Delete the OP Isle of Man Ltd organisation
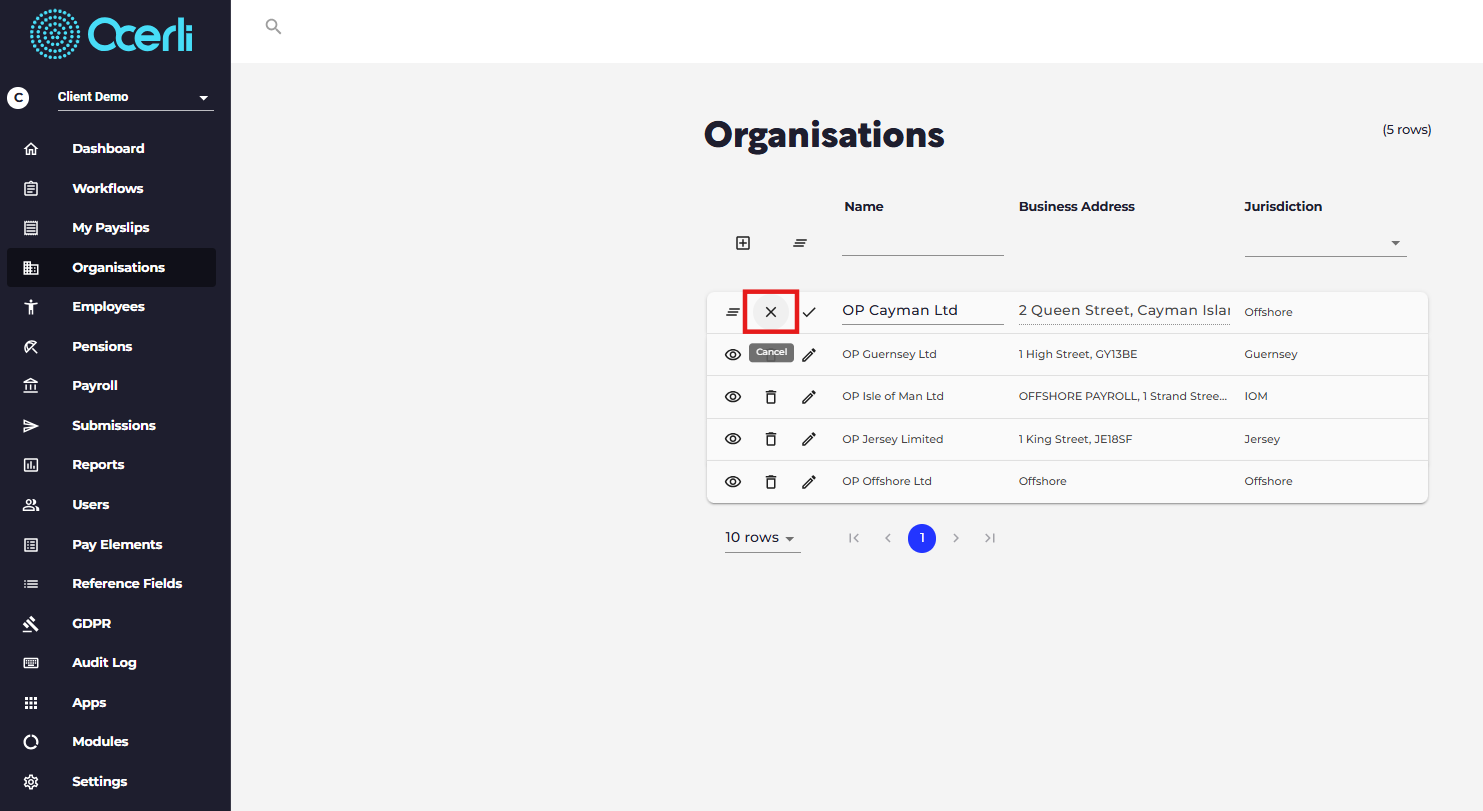Image resolution: width=1483 pixels, height=811 pixels. tap(771, 397)
